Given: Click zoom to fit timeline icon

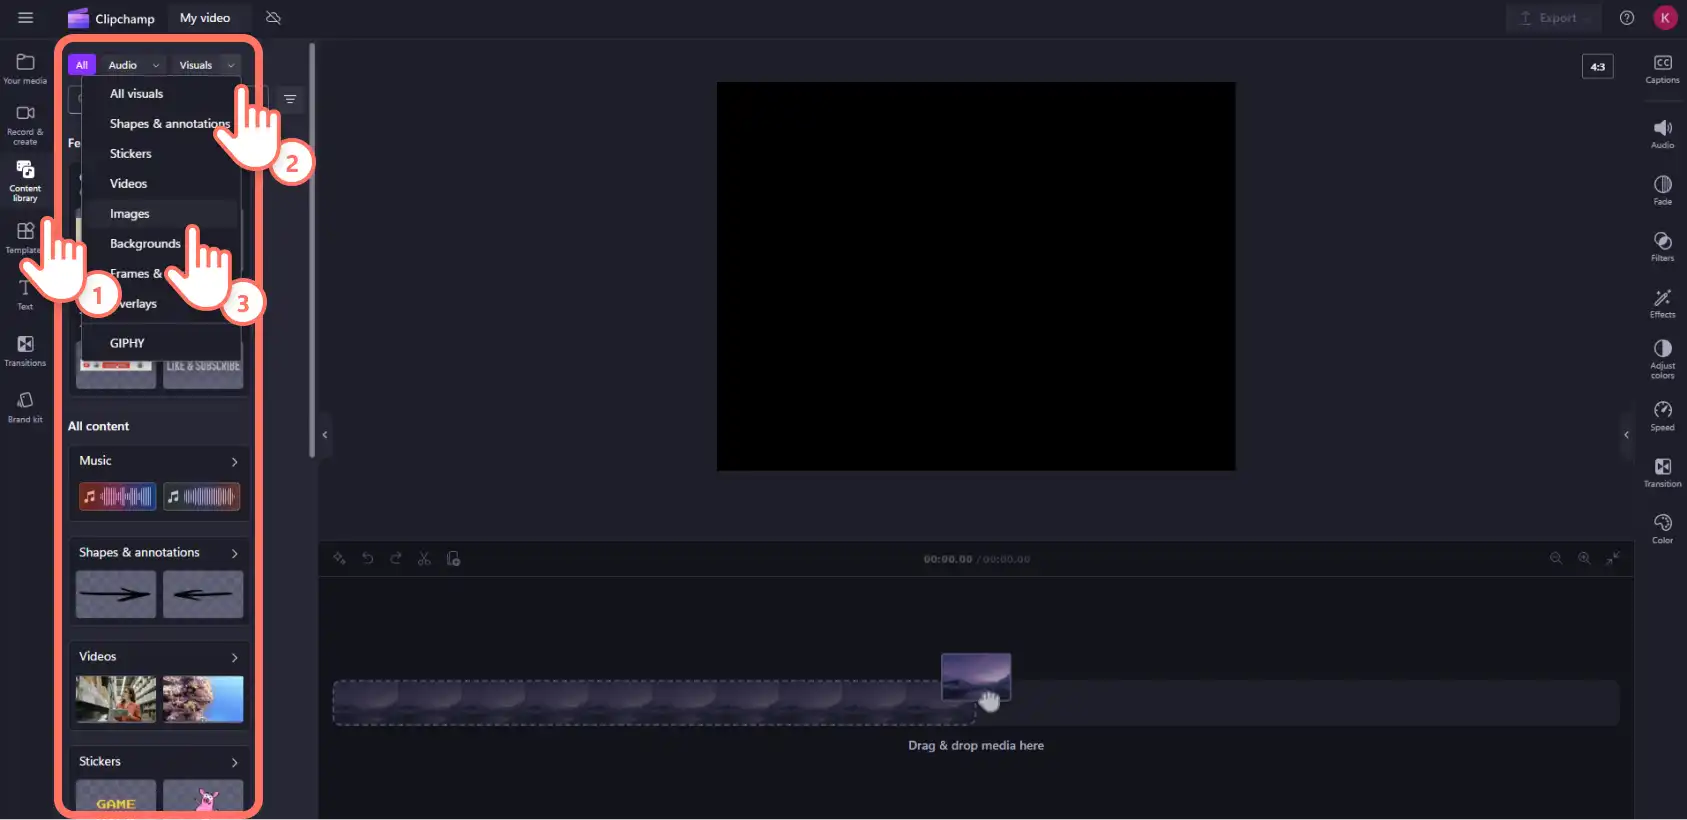Looking at the screenshot, I should pos(1613,558).
